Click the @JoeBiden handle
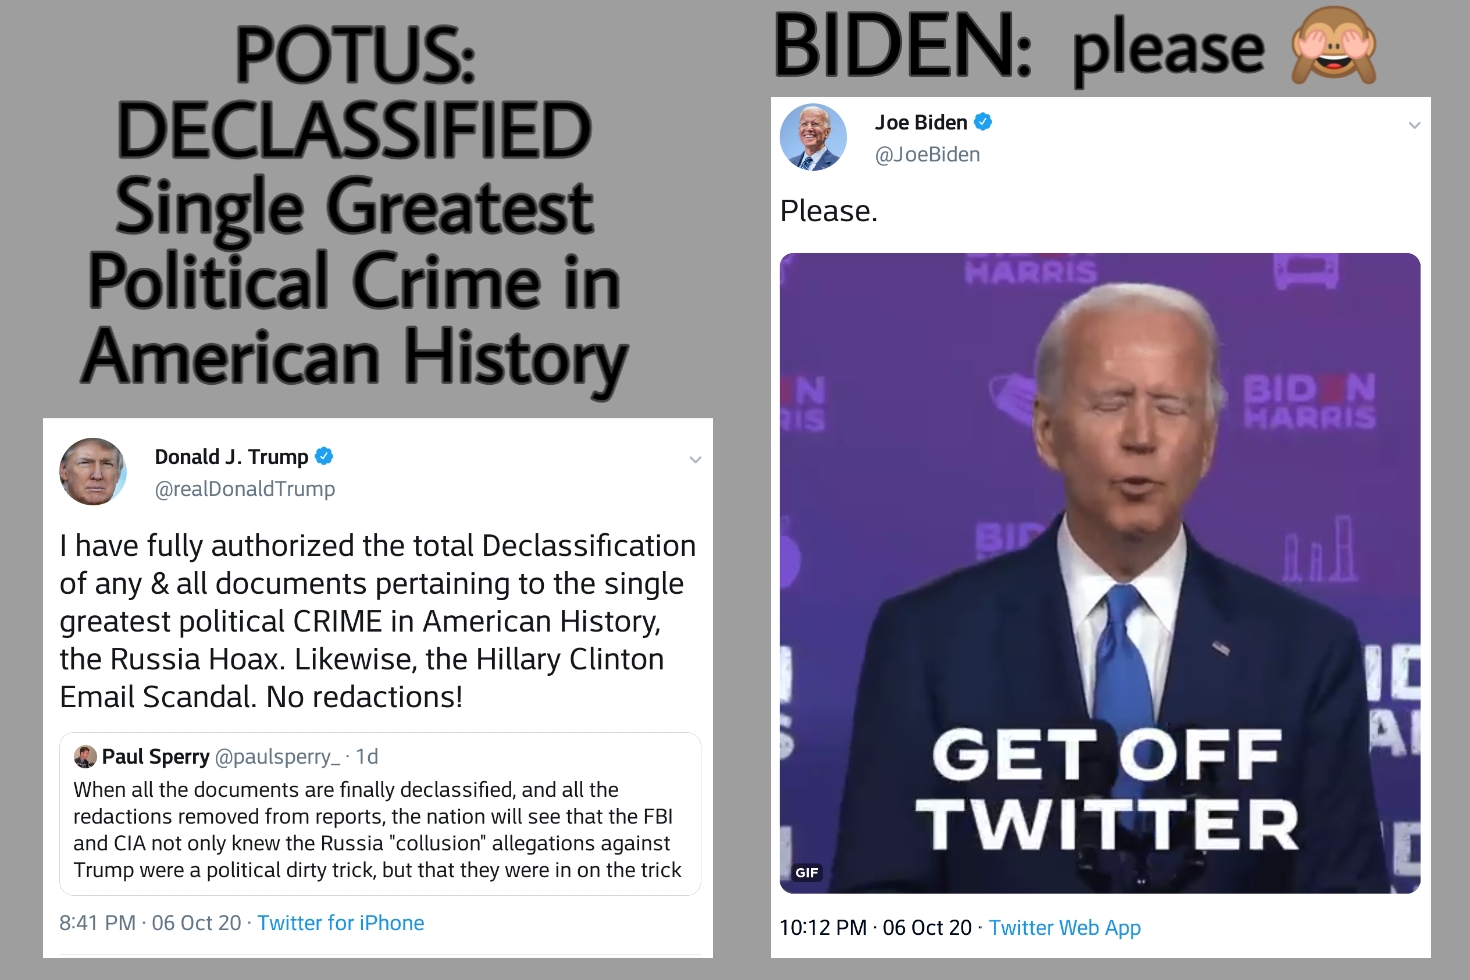 pos(928,155)
